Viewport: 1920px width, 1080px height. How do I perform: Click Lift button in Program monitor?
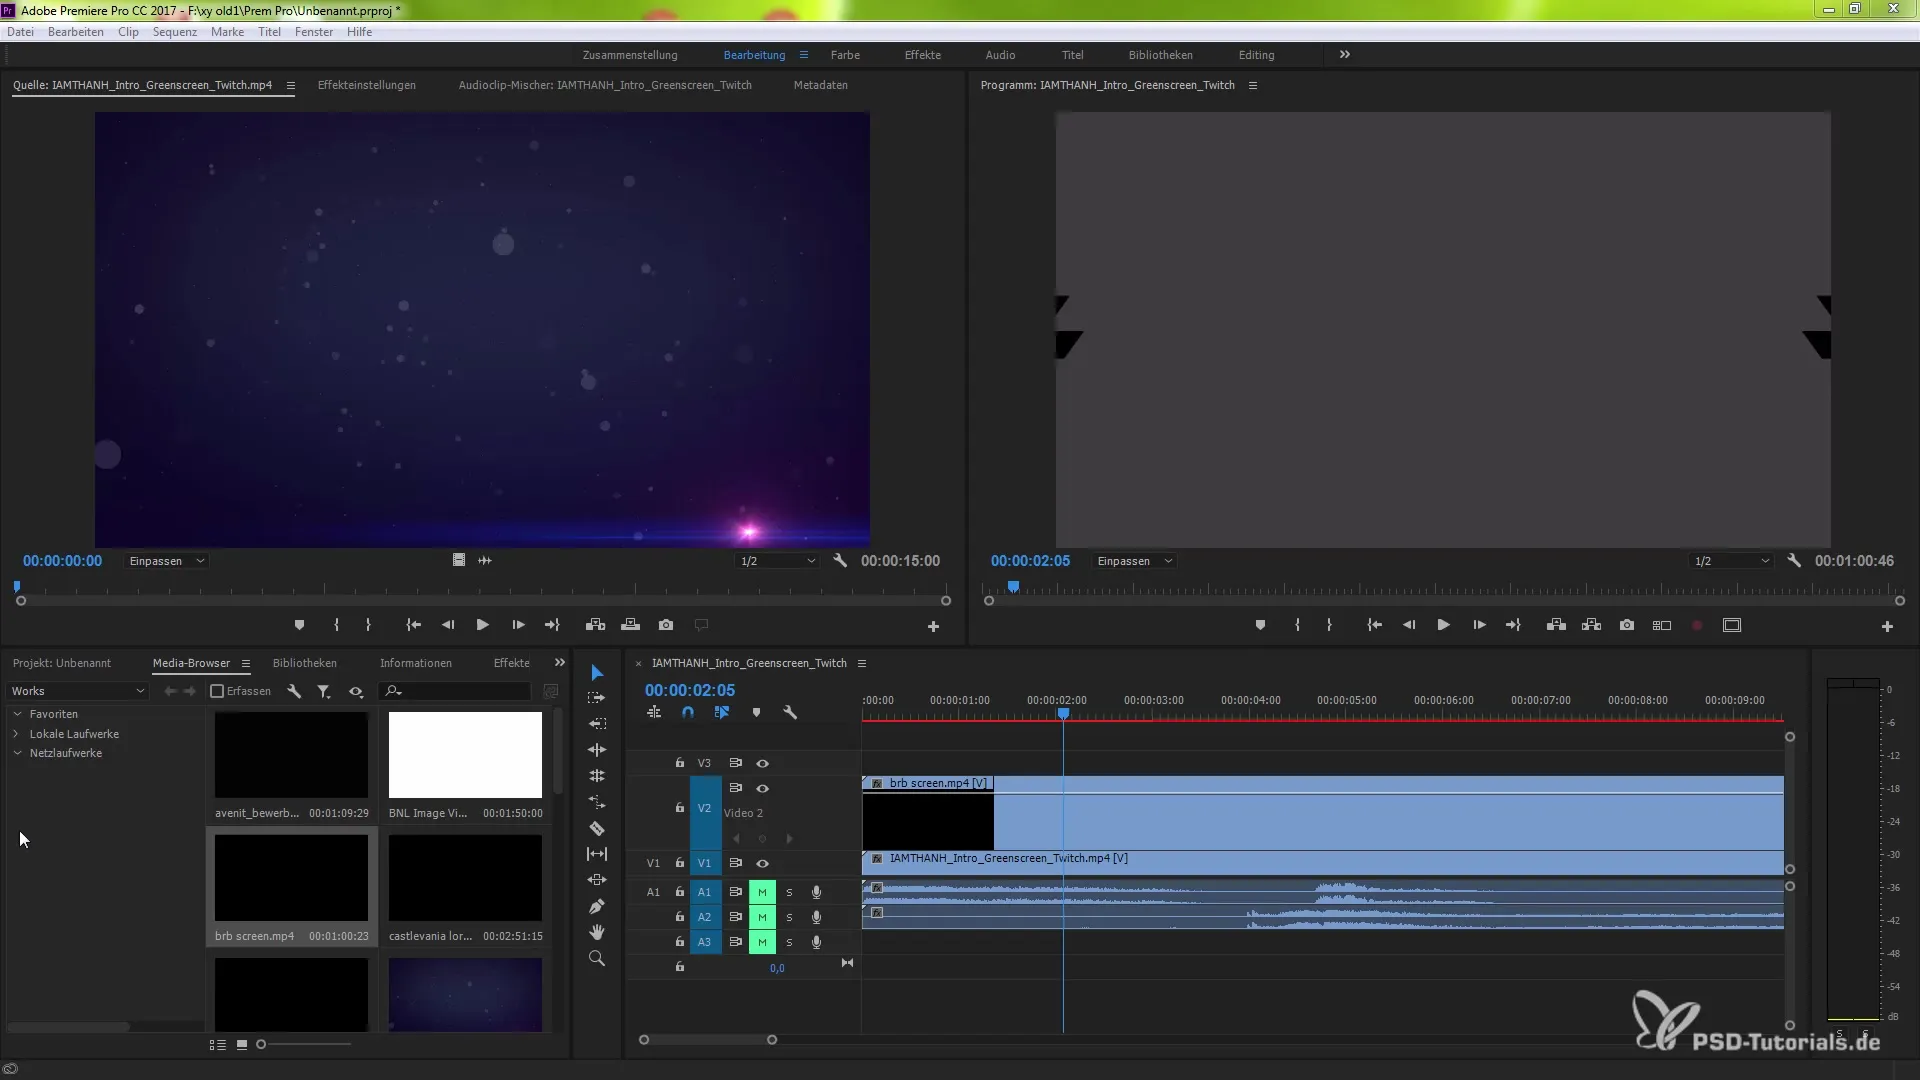(1556, 625)
